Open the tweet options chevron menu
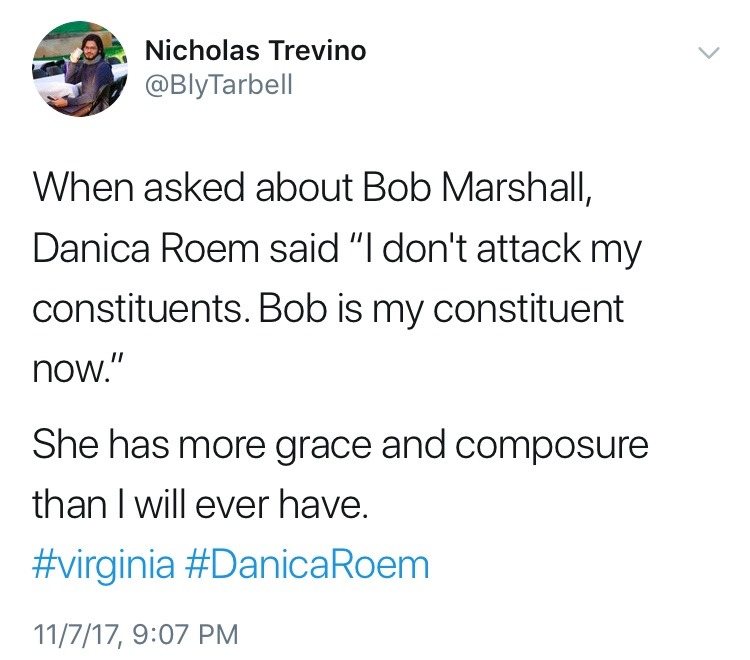This screenshot has height=660, width=750. tap(708, 52)
